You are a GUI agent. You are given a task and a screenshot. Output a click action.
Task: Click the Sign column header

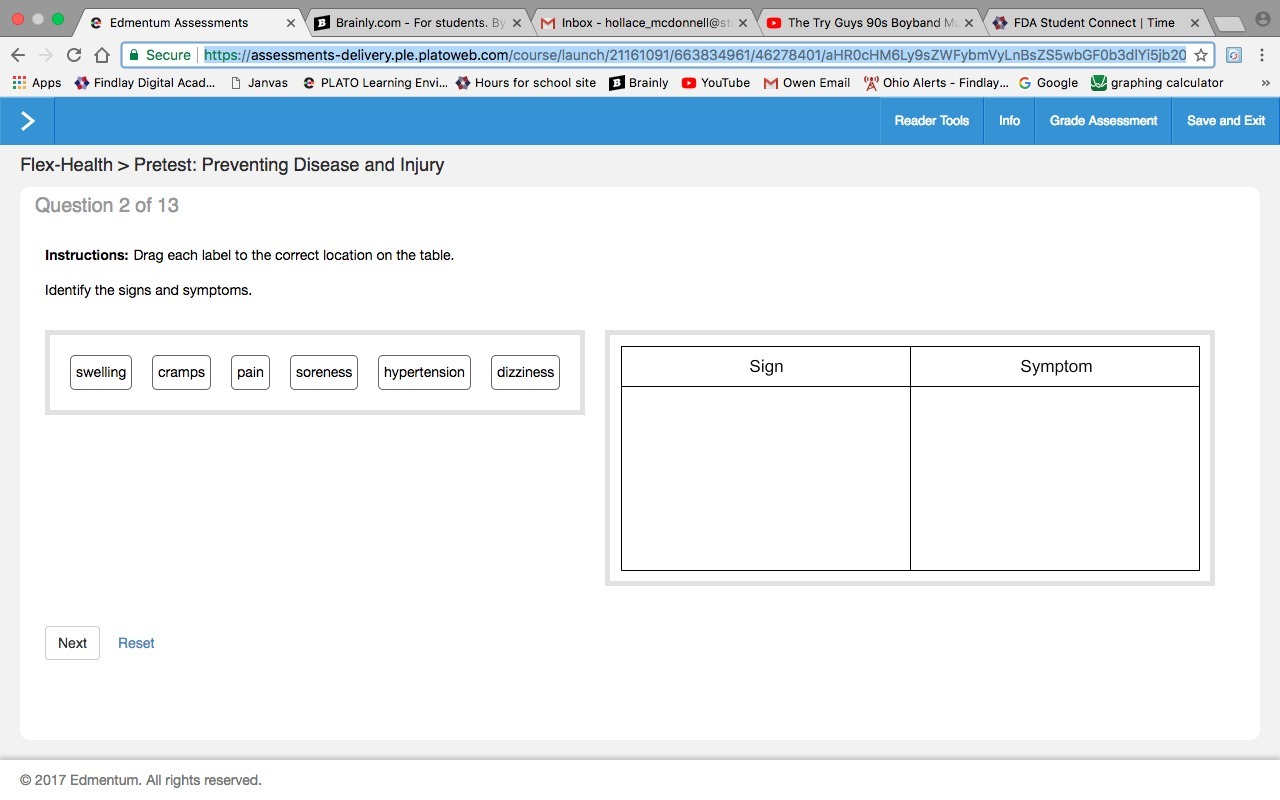click(x=766, y=366)
